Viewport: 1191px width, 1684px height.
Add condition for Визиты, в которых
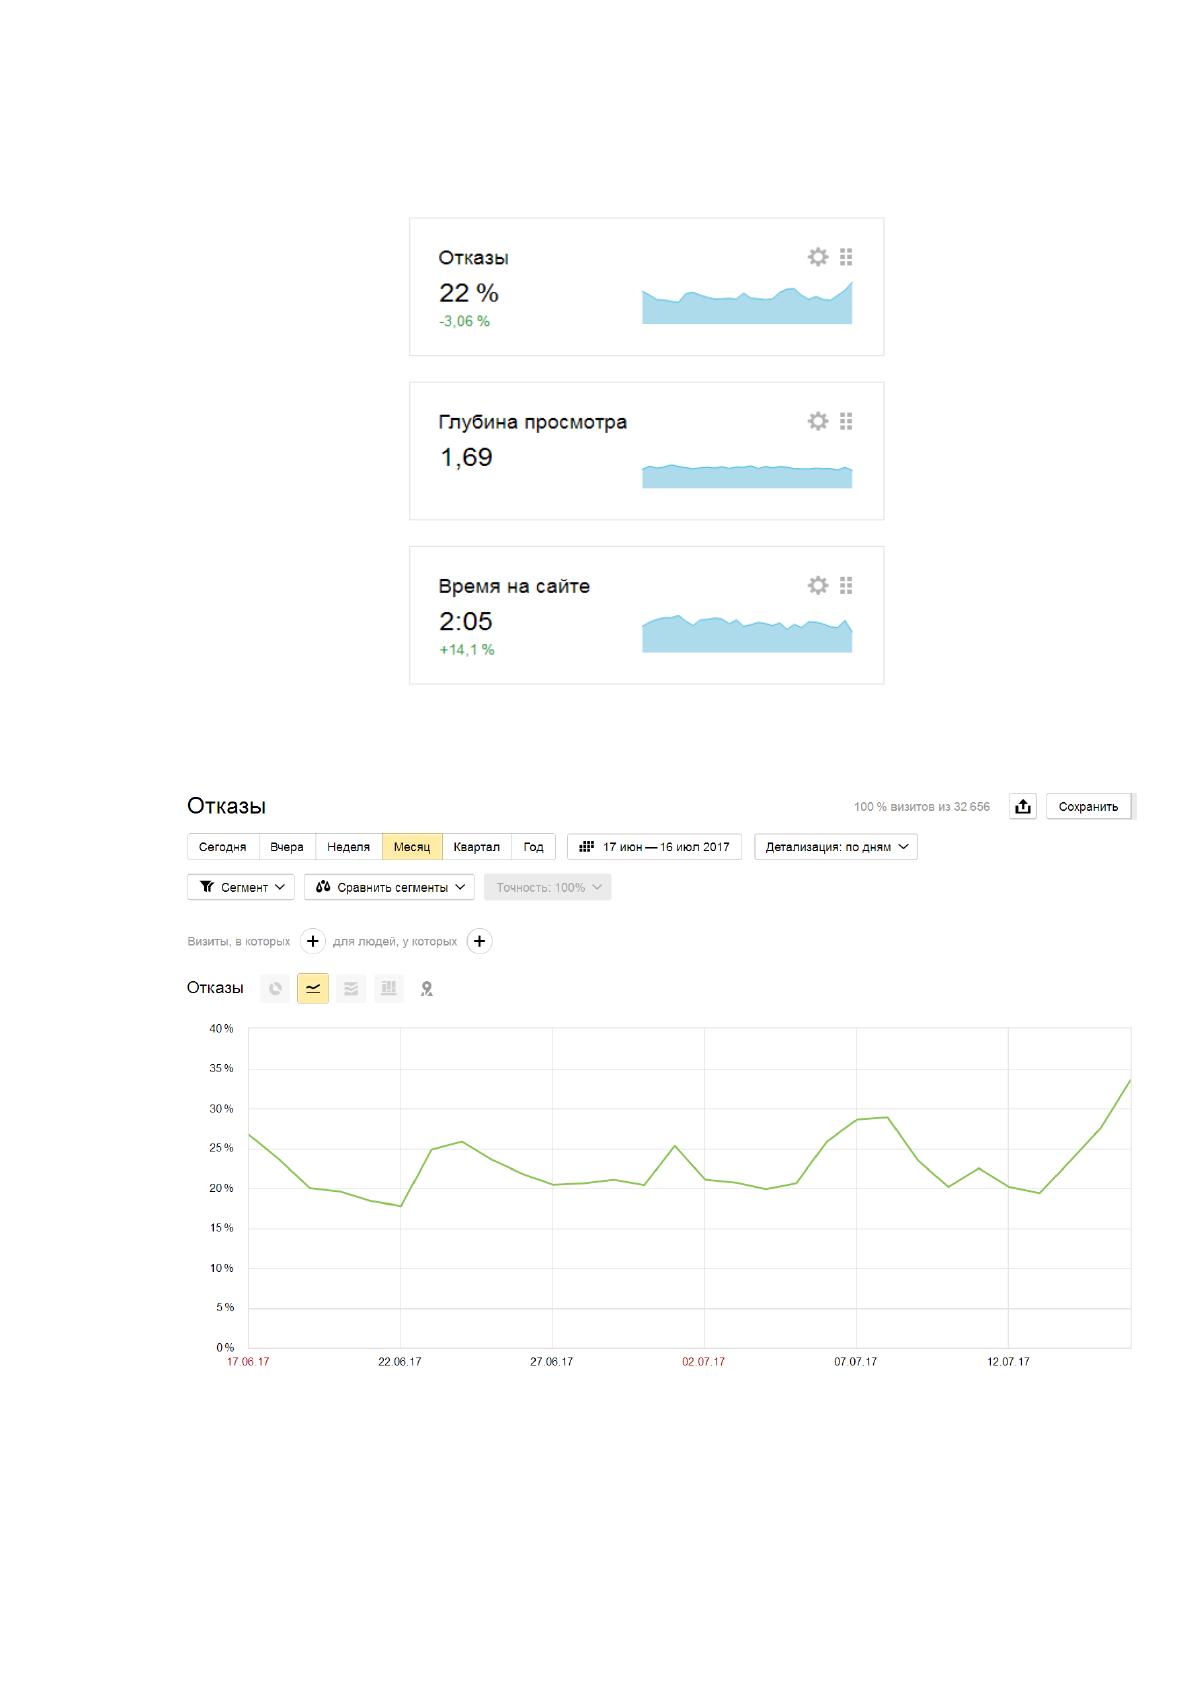coord(313,941)
